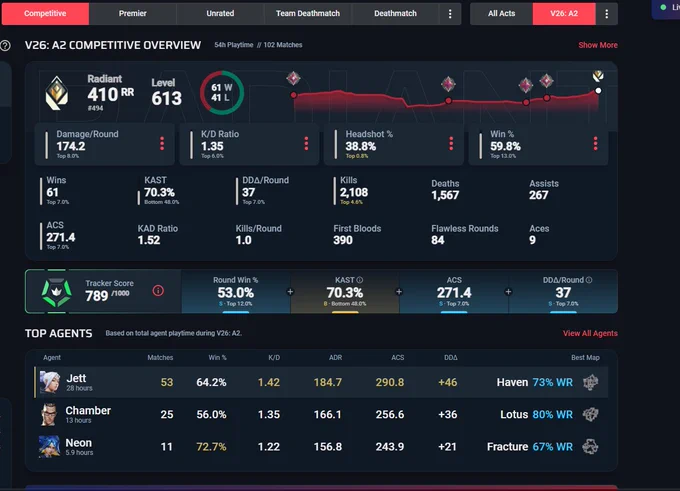The width and height of the screenshot is (680, 491).
Task: Click the Deaths 1,567 stat
Action: pyautogui.click(x=445, y=190)
